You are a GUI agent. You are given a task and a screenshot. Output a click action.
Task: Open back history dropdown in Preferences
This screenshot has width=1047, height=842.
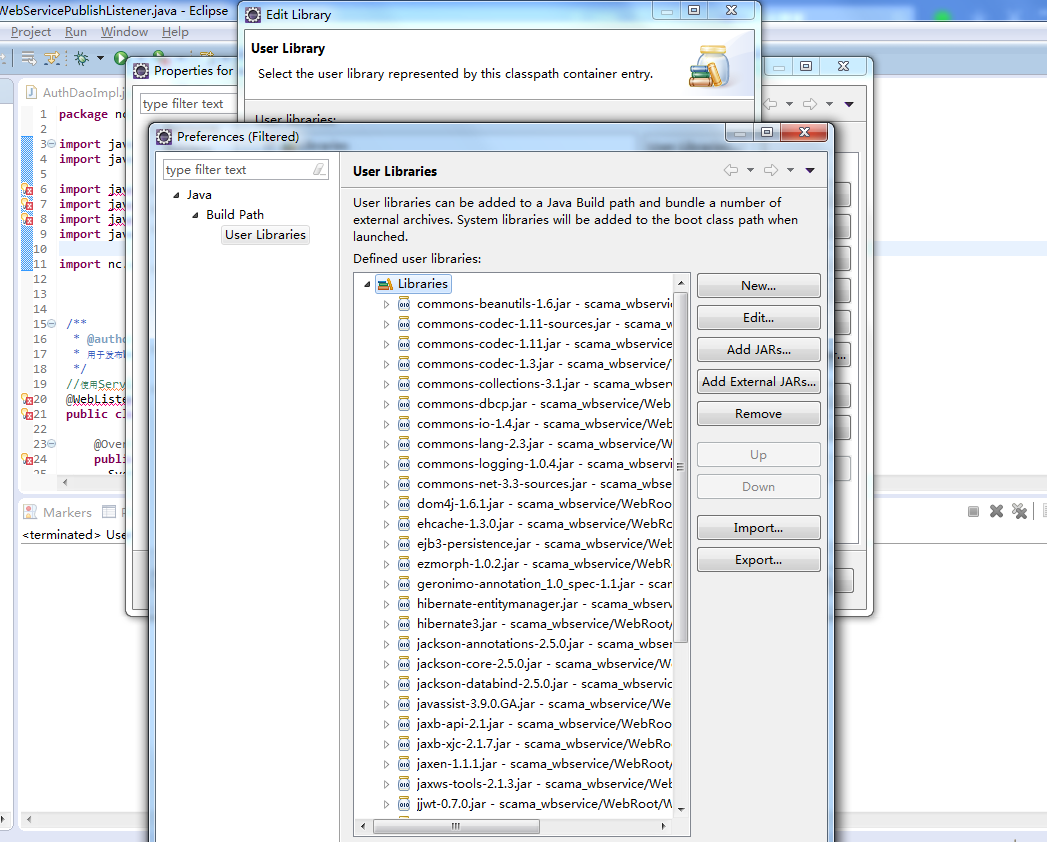(x=751, y=170)
